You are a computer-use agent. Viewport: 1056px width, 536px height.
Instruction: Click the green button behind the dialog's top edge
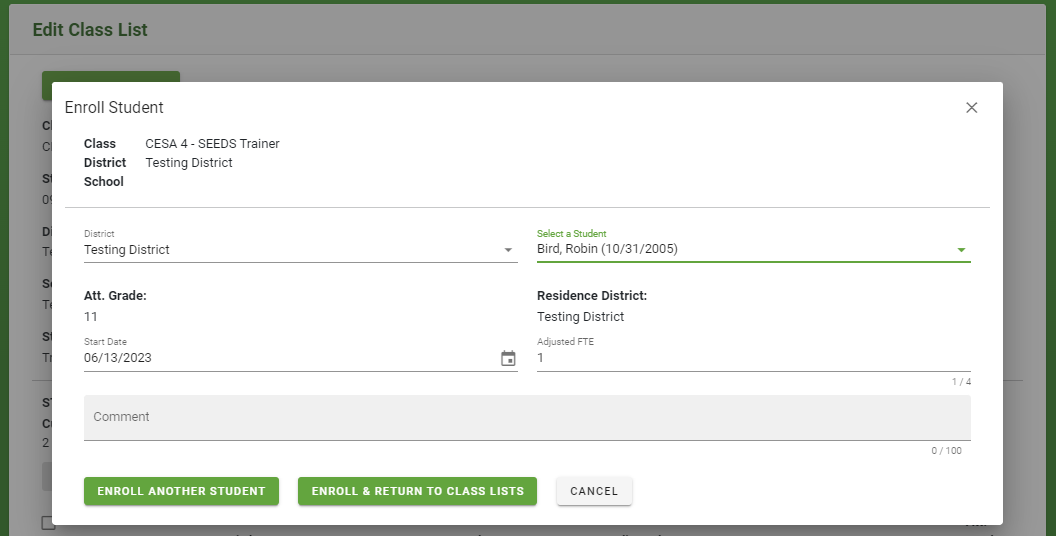[111, 77]
